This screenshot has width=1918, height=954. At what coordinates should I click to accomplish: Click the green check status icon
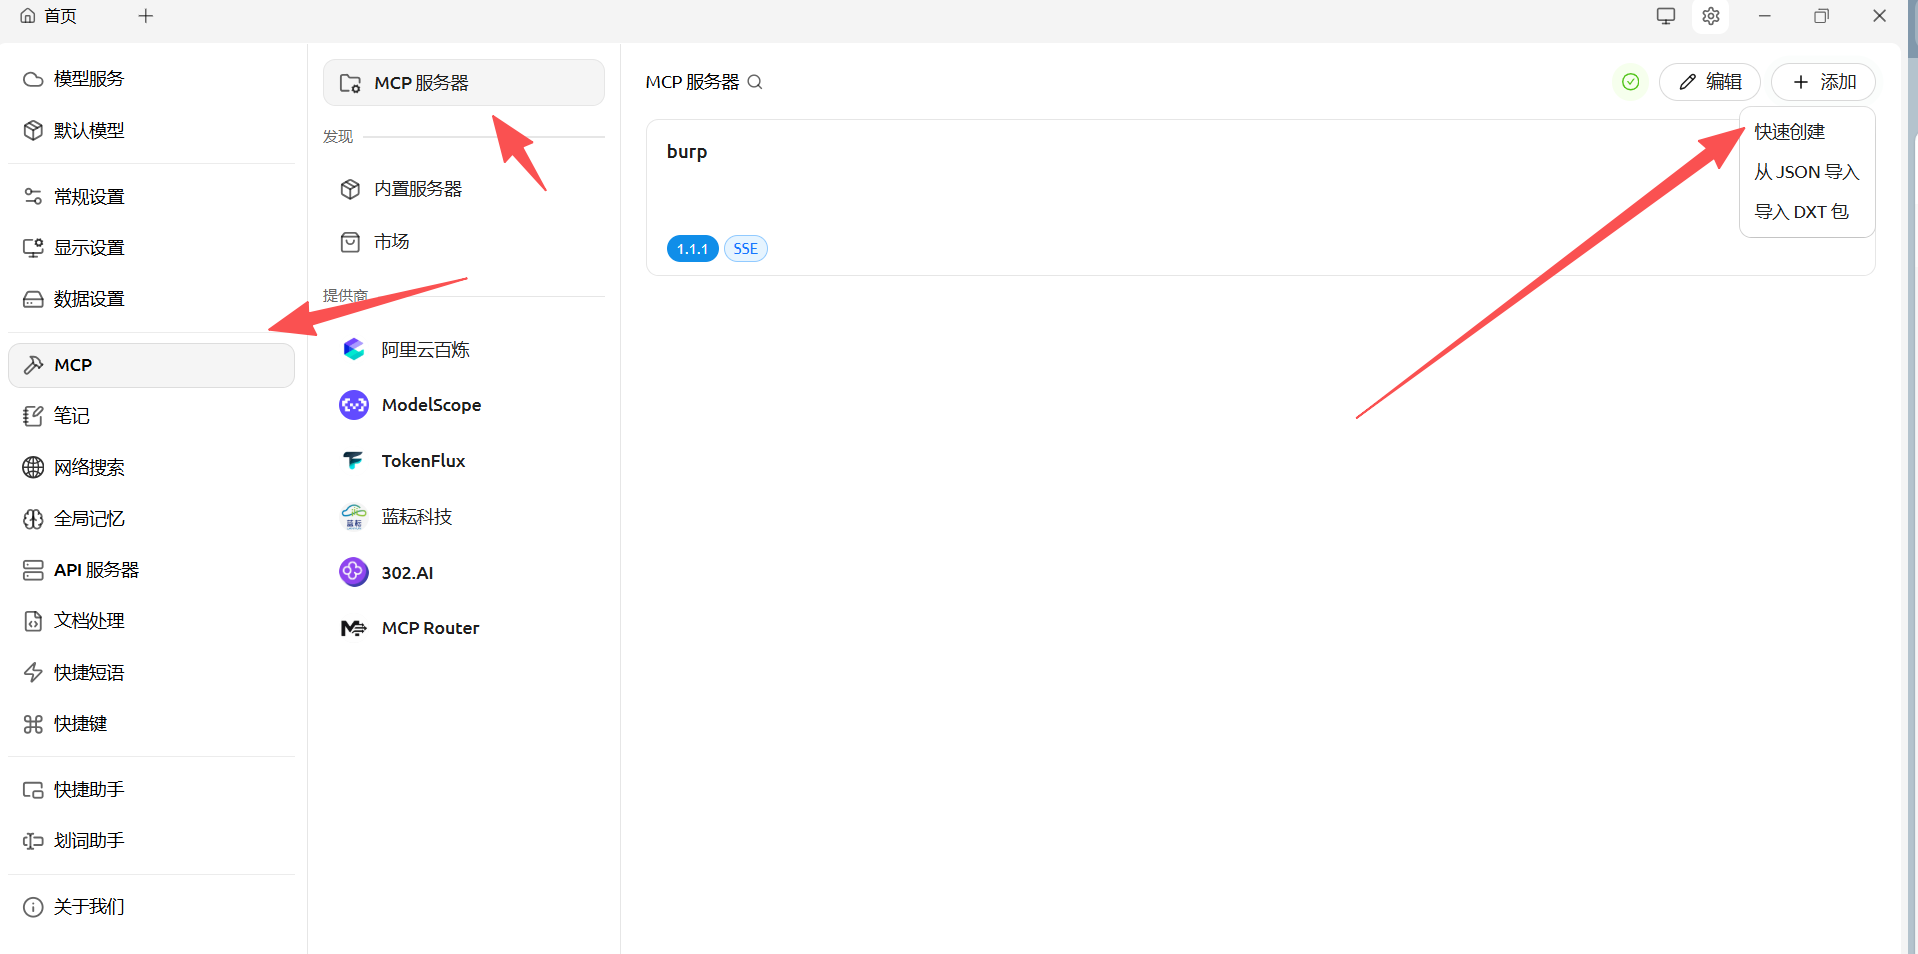click(1630, 82)
